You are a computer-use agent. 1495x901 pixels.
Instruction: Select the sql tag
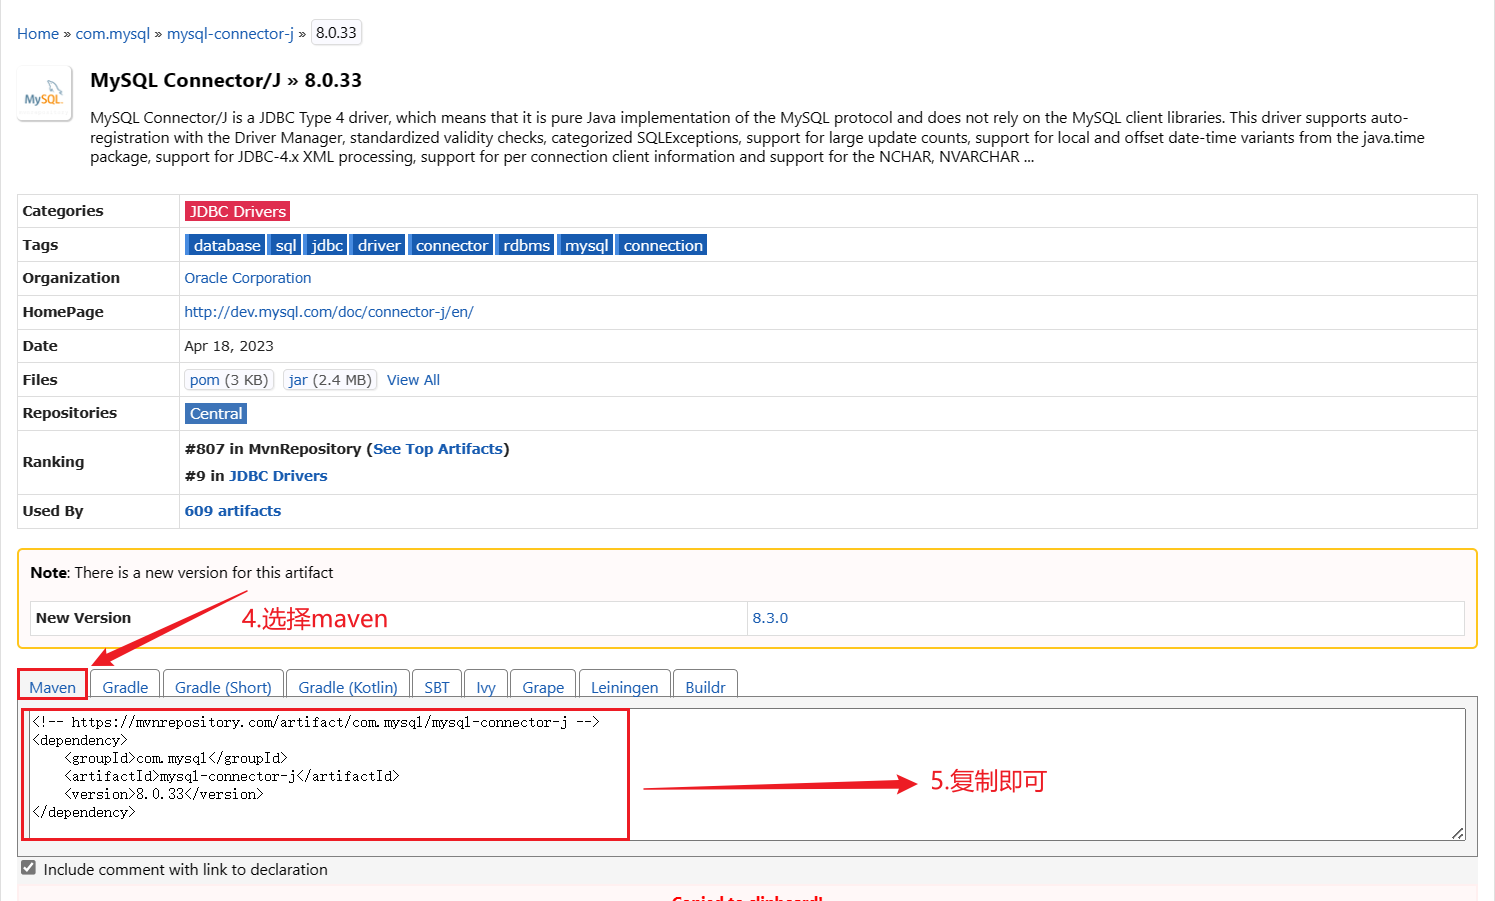(x=285, y=245)
